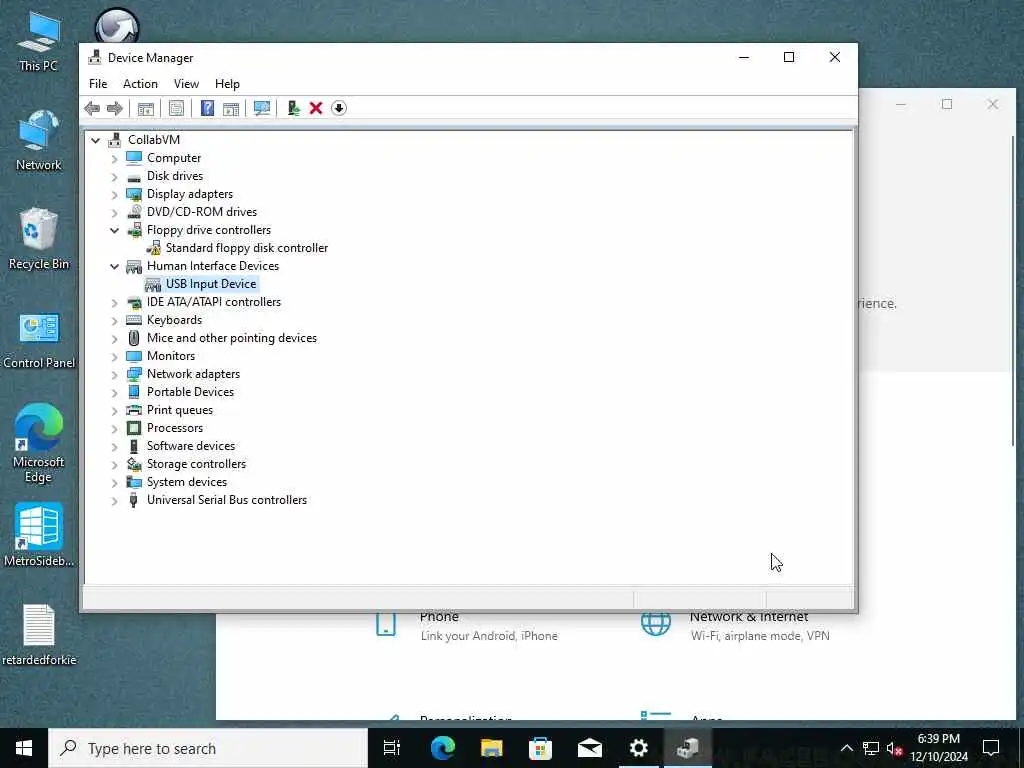Click the Windows Start button
This screenshot has width=1024, height=768.
tap(24, 748)
